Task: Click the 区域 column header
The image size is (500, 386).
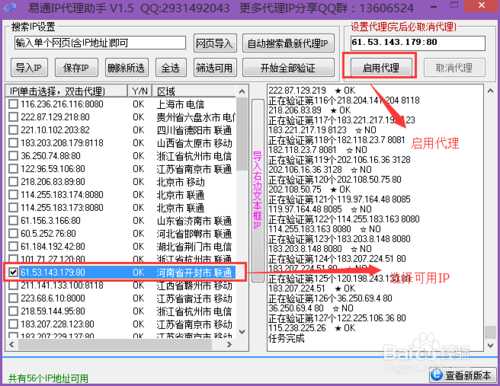Action: (x=194, y=91)
